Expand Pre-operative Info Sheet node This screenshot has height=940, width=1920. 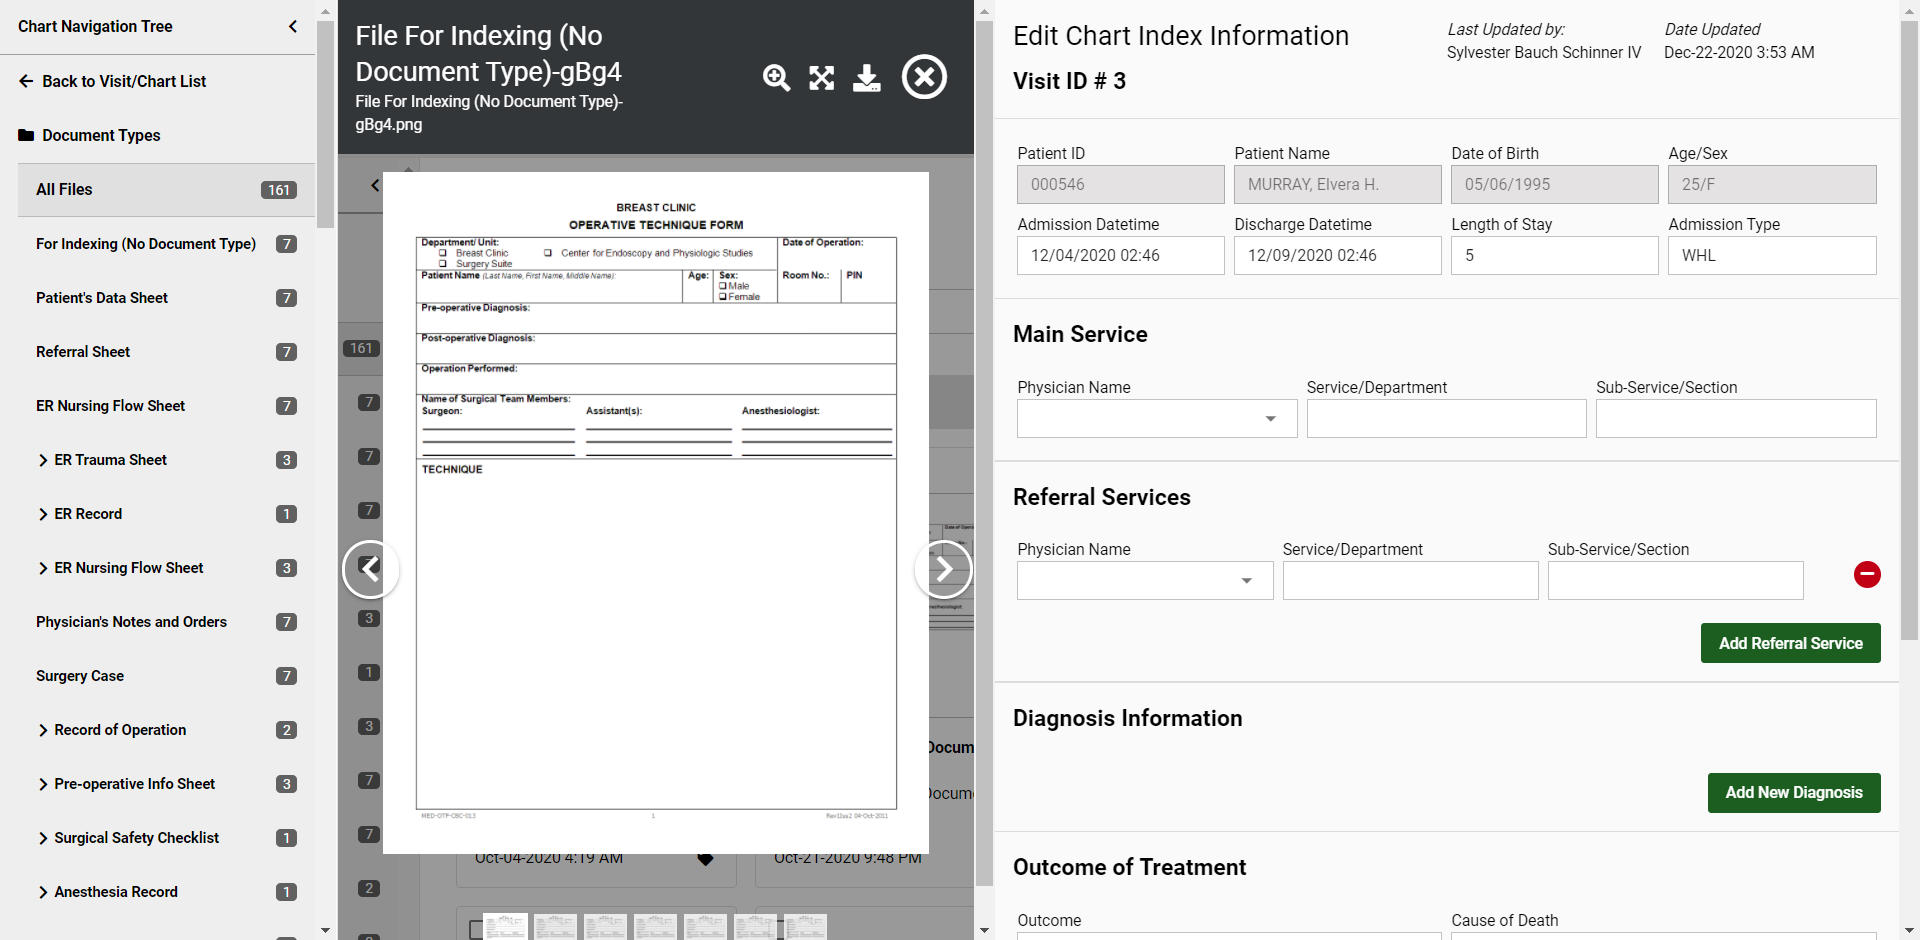43,784
